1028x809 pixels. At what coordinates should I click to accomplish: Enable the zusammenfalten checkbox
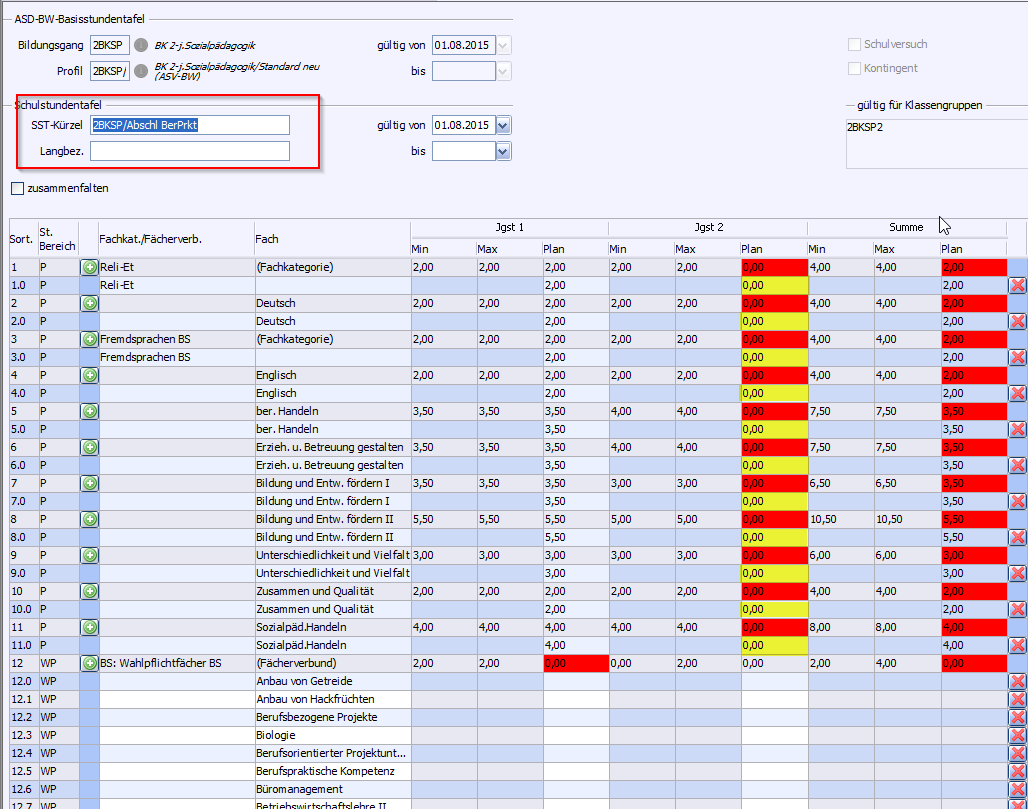(x=18, y=188)
